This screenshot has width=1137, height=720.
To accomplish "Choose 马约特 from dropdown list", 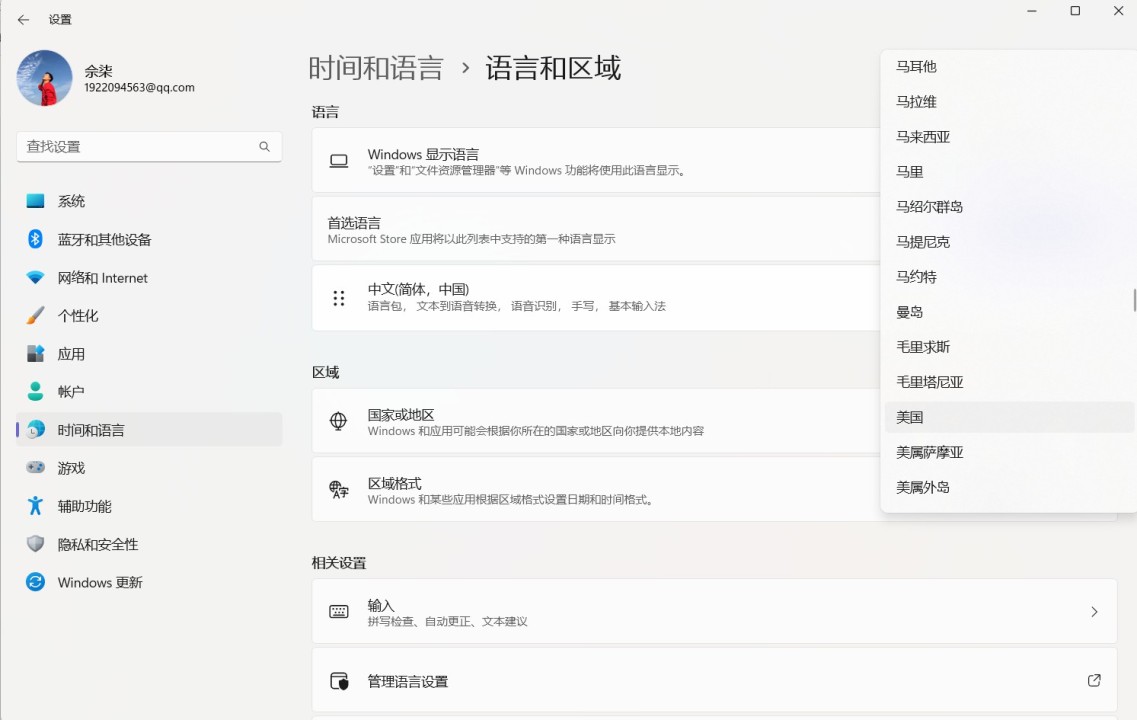I will [1008, 277].
